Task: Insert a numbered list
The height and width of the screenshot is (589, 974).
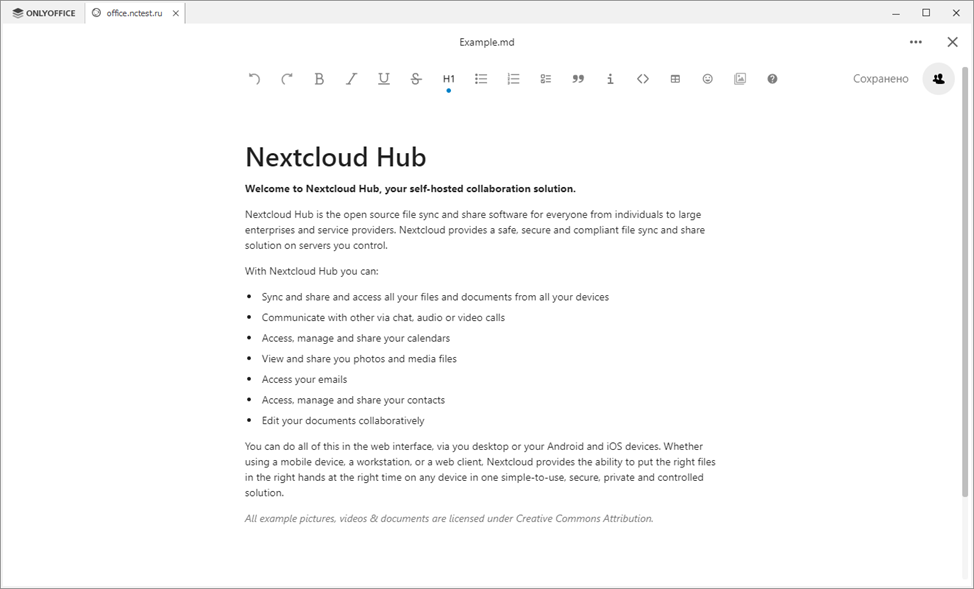Action: tap(513, 79)
